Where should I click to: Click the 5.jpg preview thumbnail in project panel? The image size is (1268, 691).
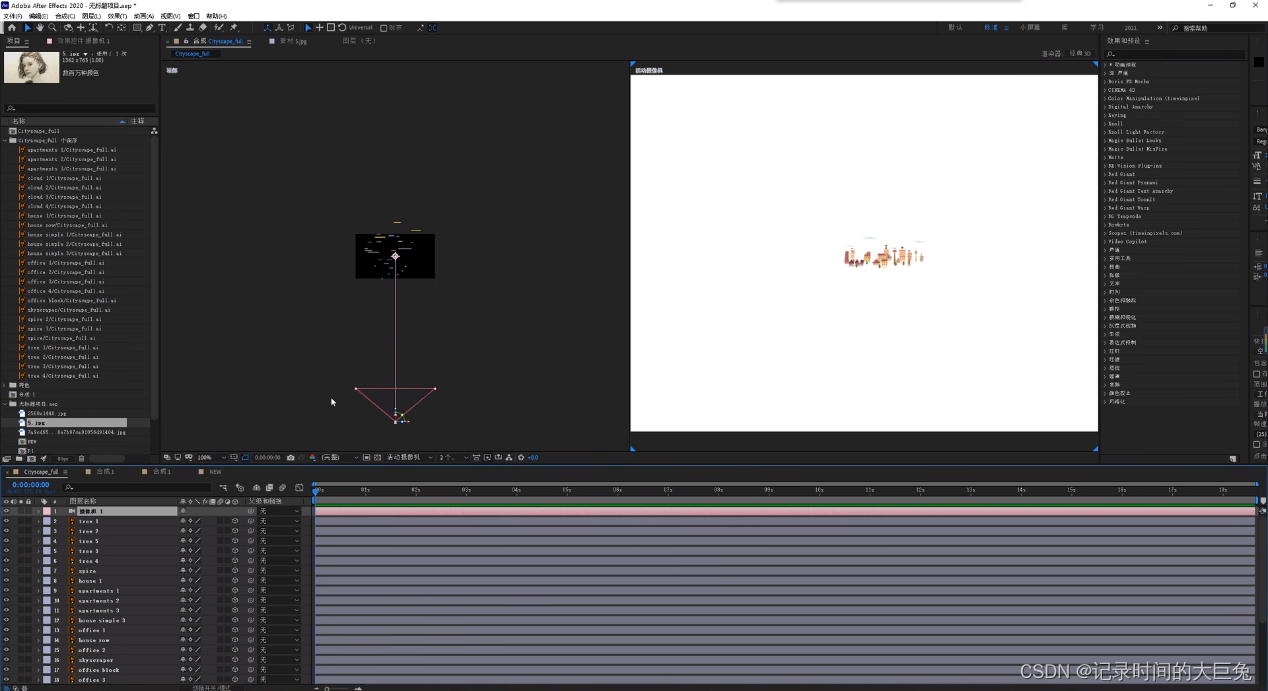click(x=32, y=67)
